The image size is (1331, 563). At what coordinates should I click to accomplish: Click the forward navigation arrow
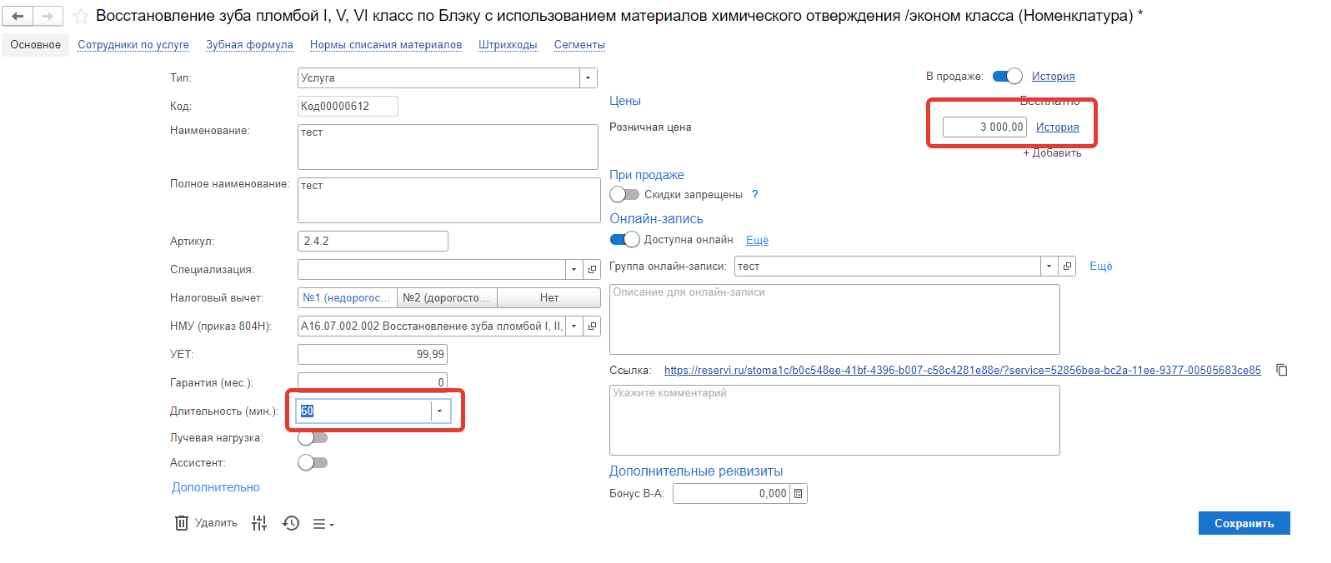(47, 17)
